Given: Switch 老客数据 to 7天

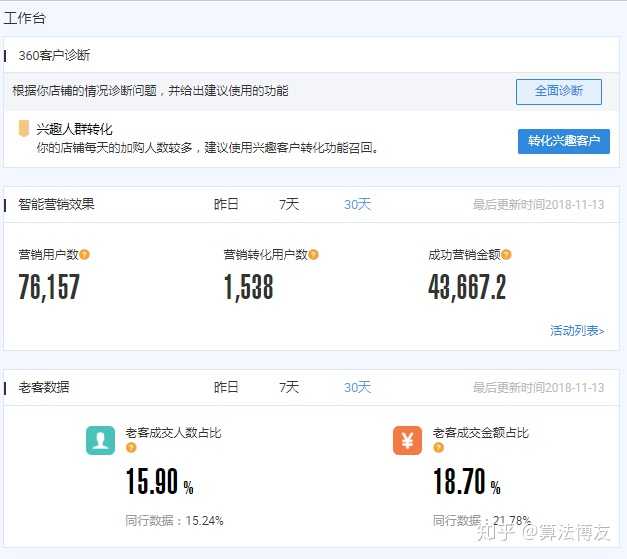Looking at the screenshot, I should (x=289, y=387).
